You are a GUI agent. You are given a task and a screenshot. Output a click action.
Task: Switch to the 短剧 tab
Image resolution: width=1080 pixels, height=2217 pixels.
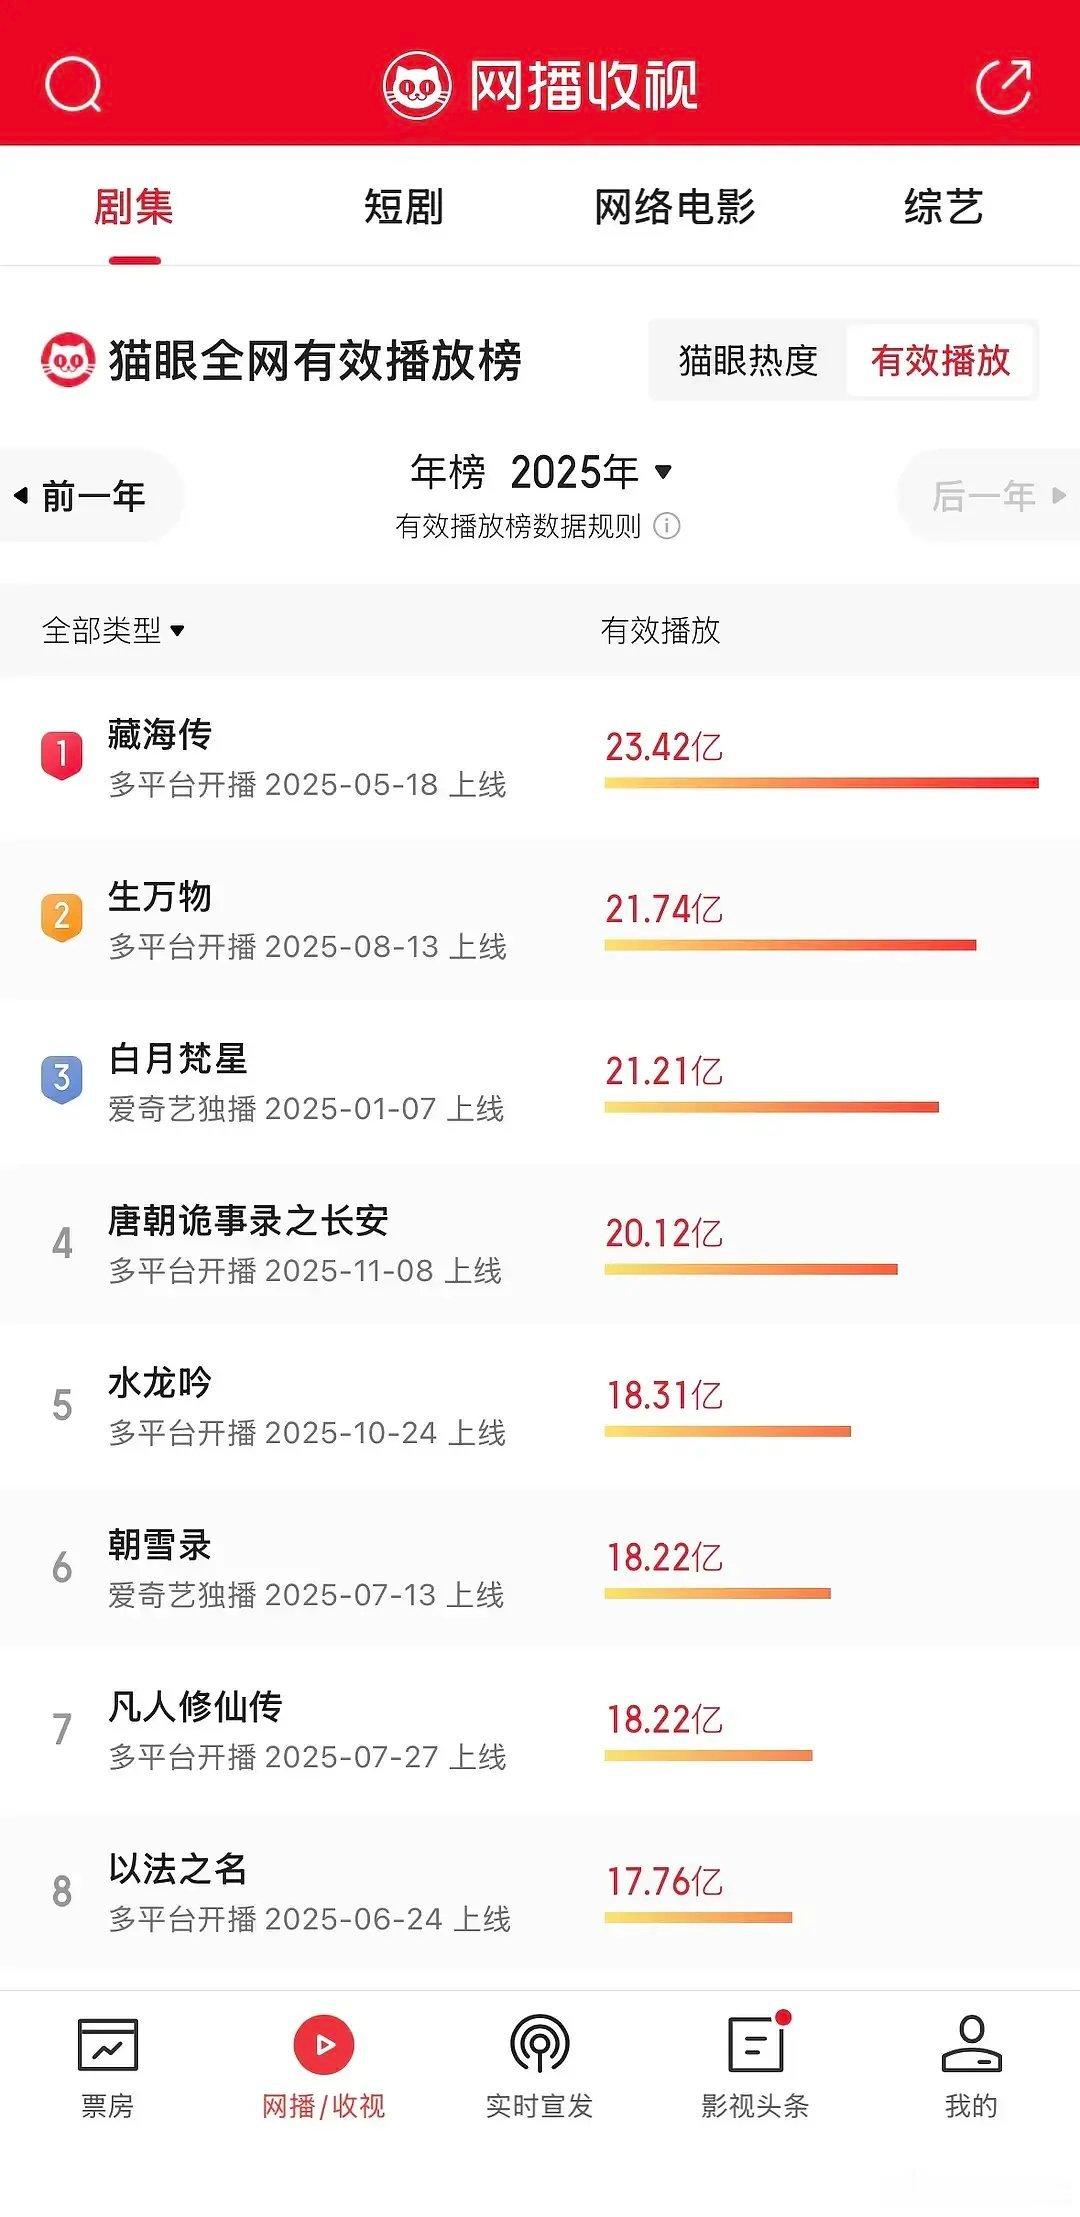404,207
